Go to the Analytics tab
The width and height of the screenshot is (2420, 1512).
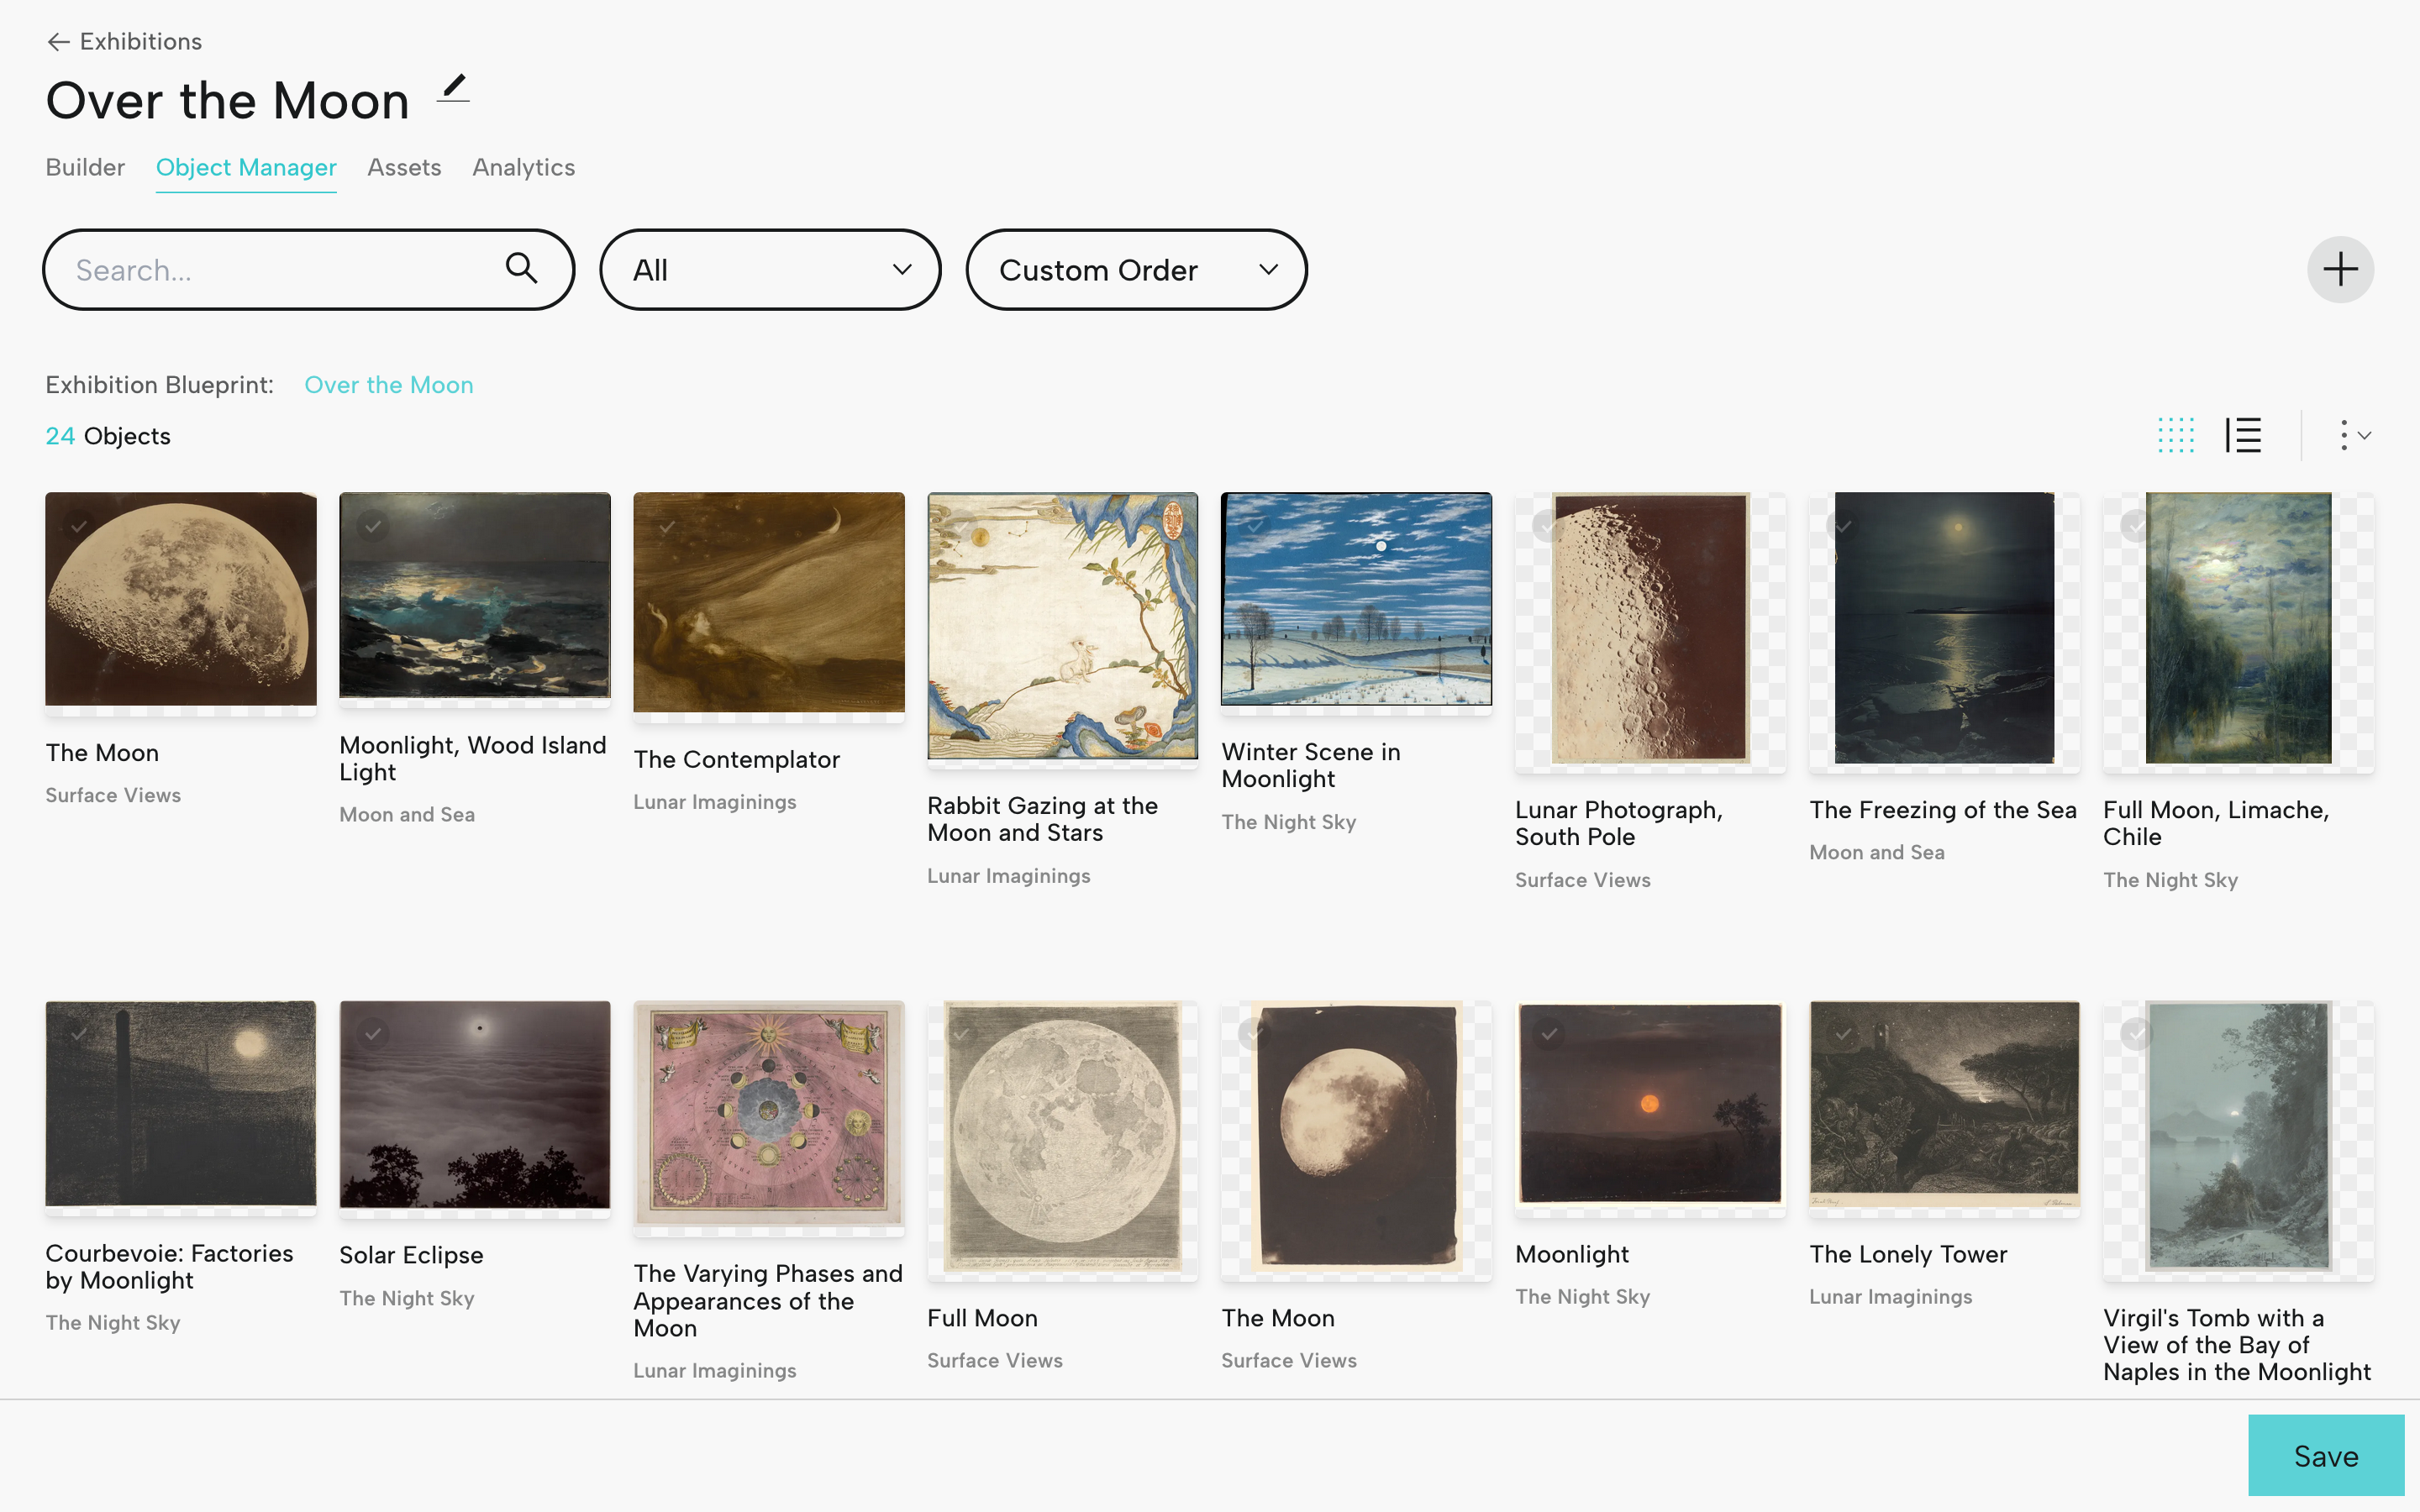click(524, 167)
